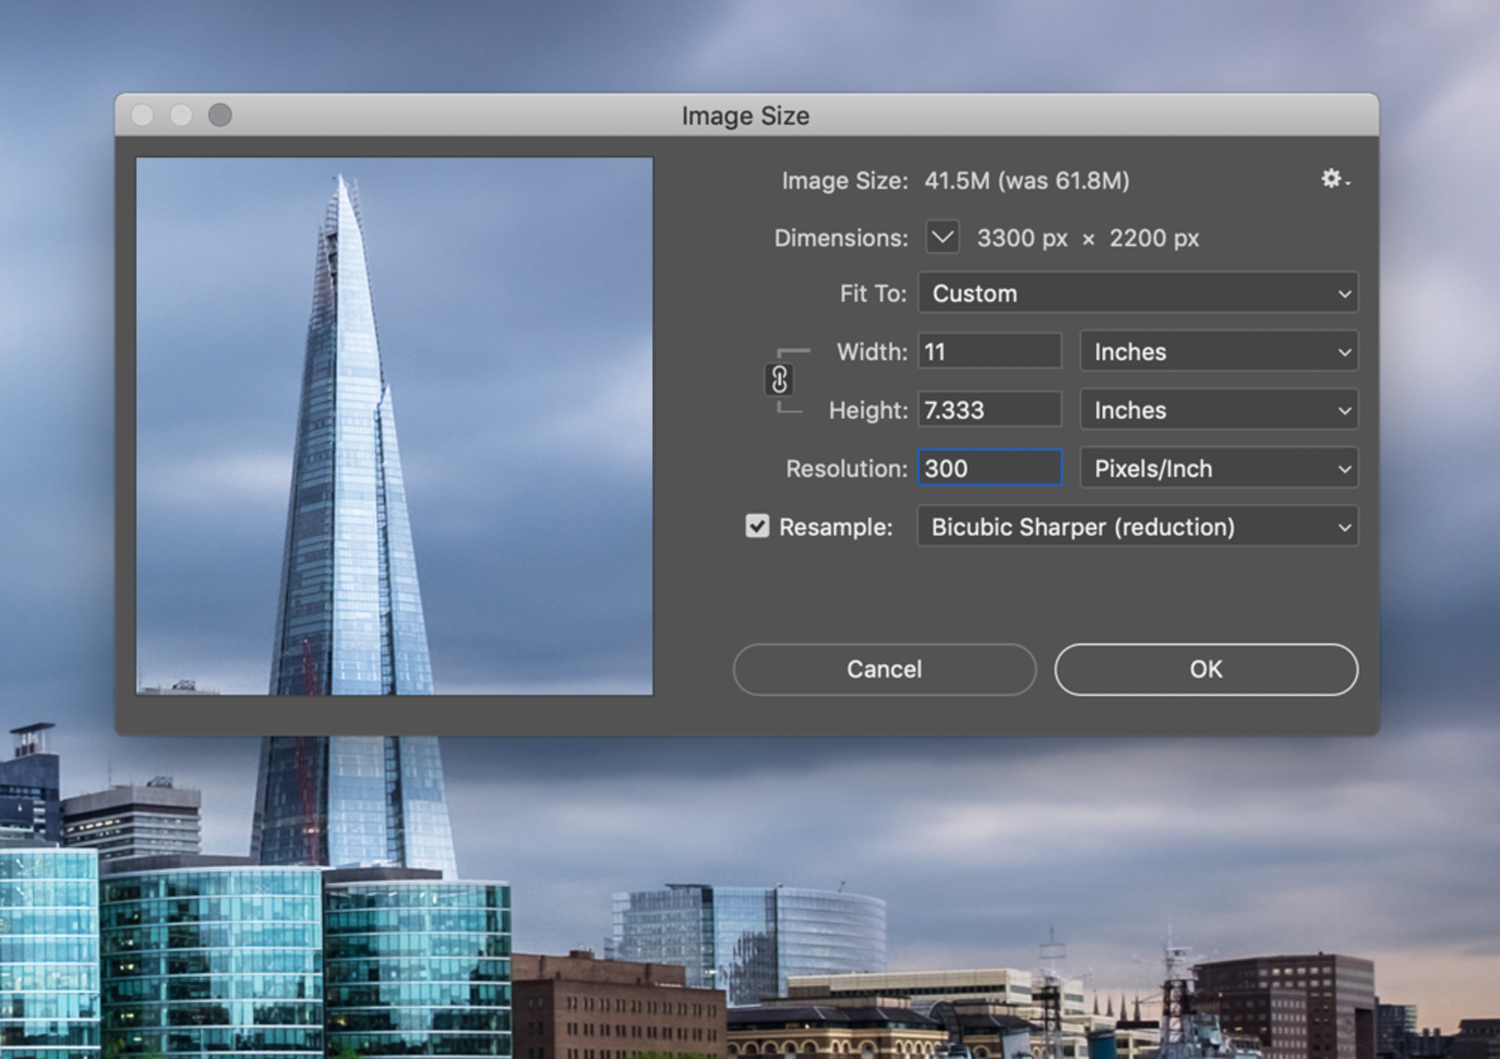Change the Pixels/Inch resolution unit dropdown

pos(1218,469)
